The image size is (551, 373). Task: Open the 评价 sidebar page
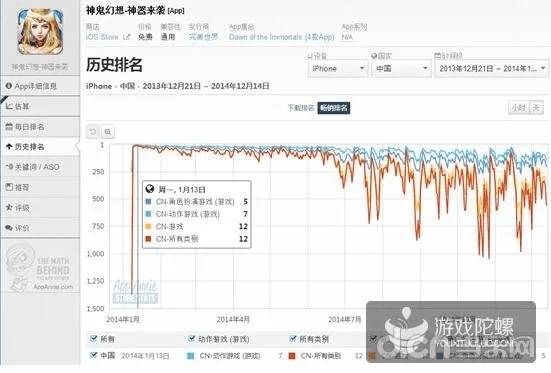click(40, 228)
